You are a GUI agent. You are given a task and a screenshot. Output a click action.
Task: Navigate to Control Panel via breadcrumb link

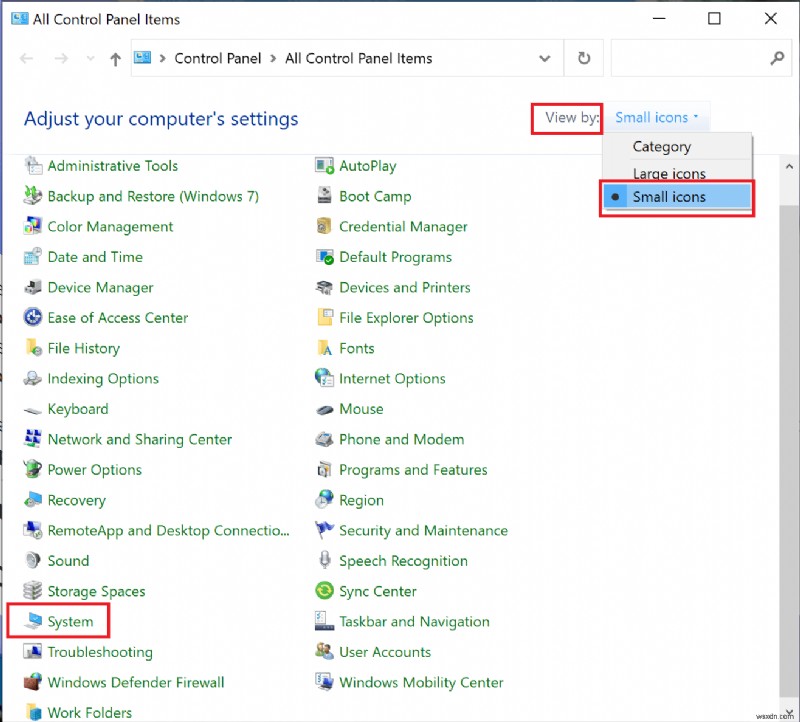217,58
